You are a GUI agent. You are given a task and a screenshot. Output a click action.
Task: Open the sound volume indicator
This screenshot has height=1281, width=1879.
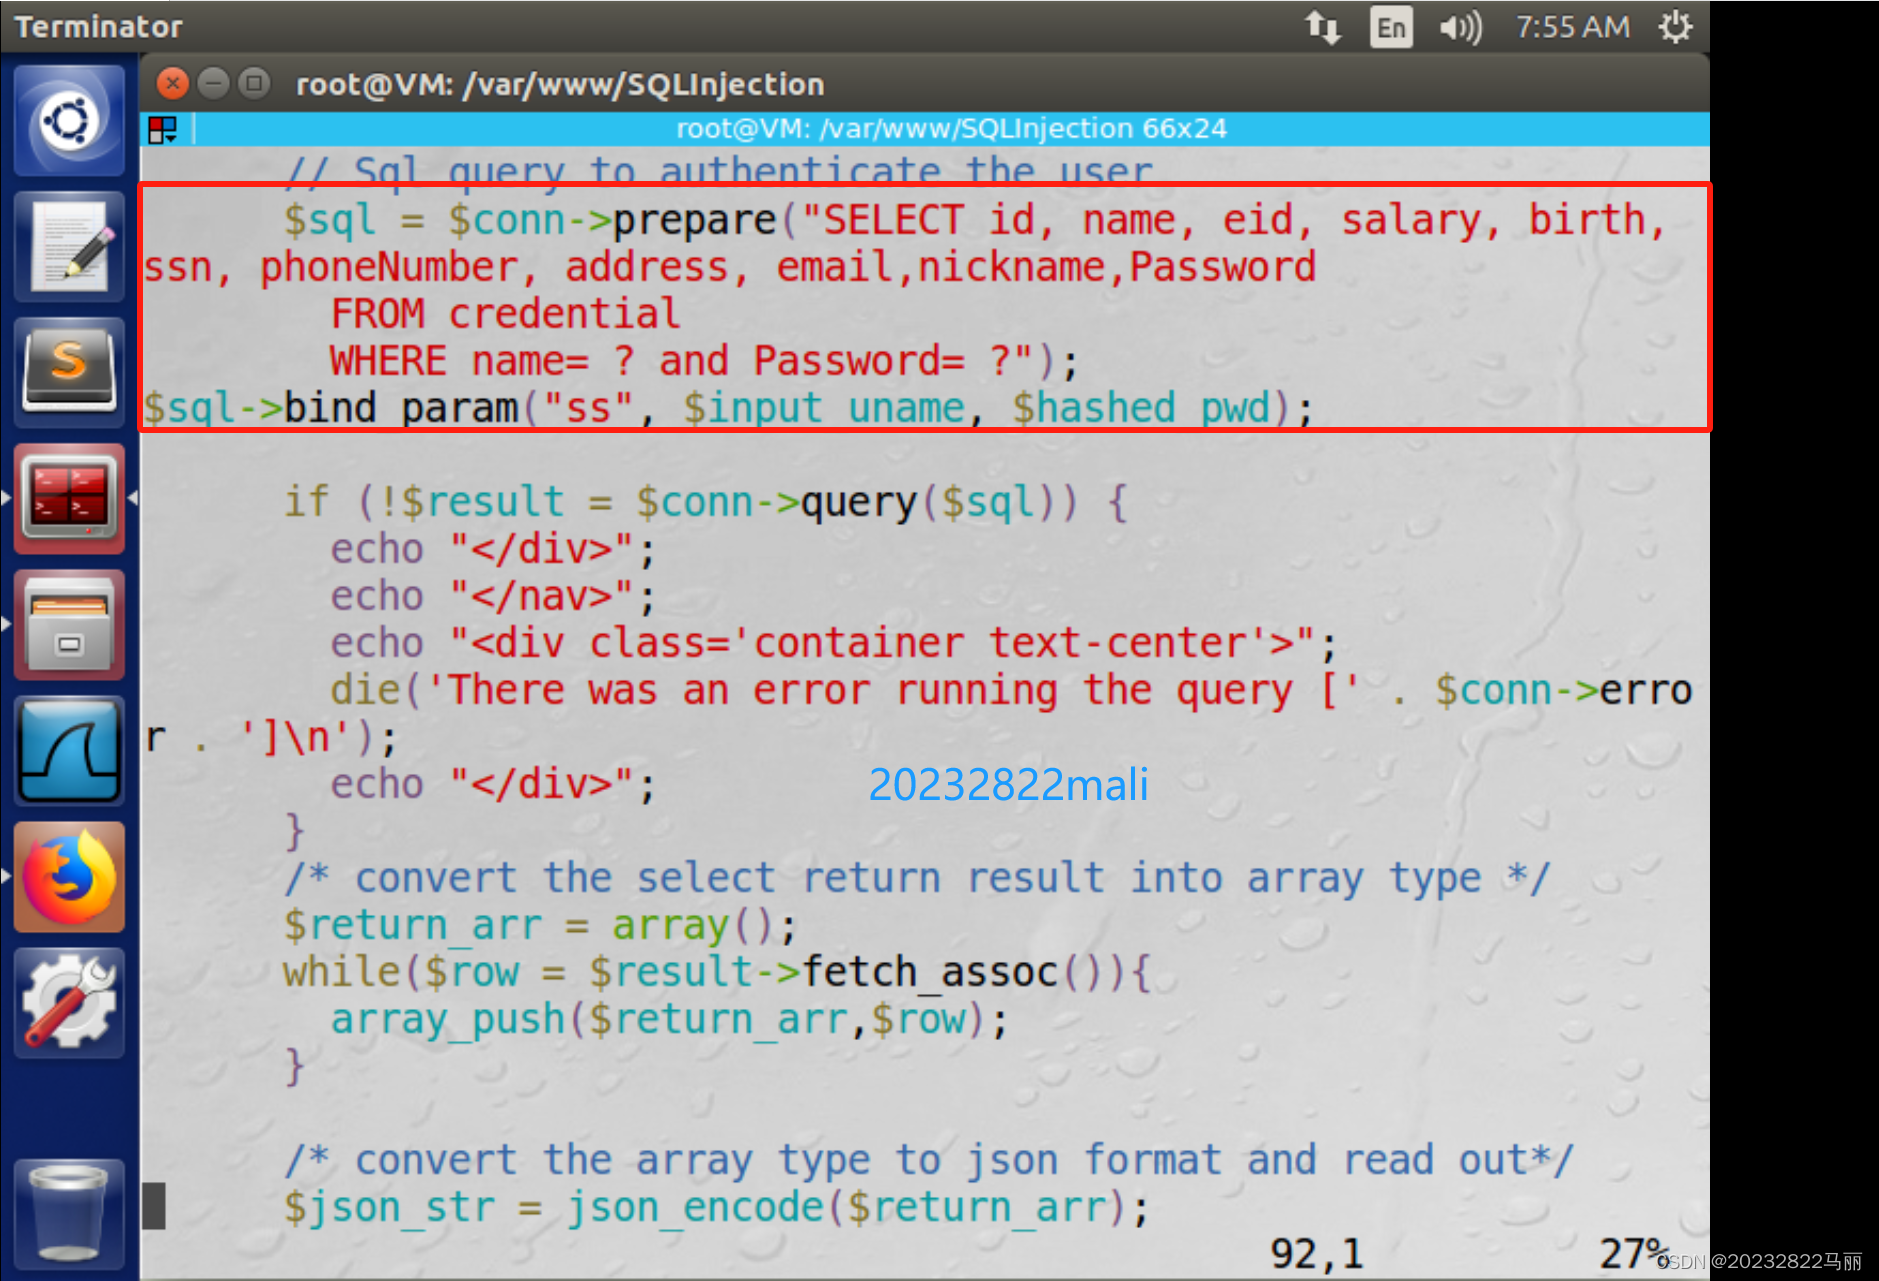point(1460,27)
